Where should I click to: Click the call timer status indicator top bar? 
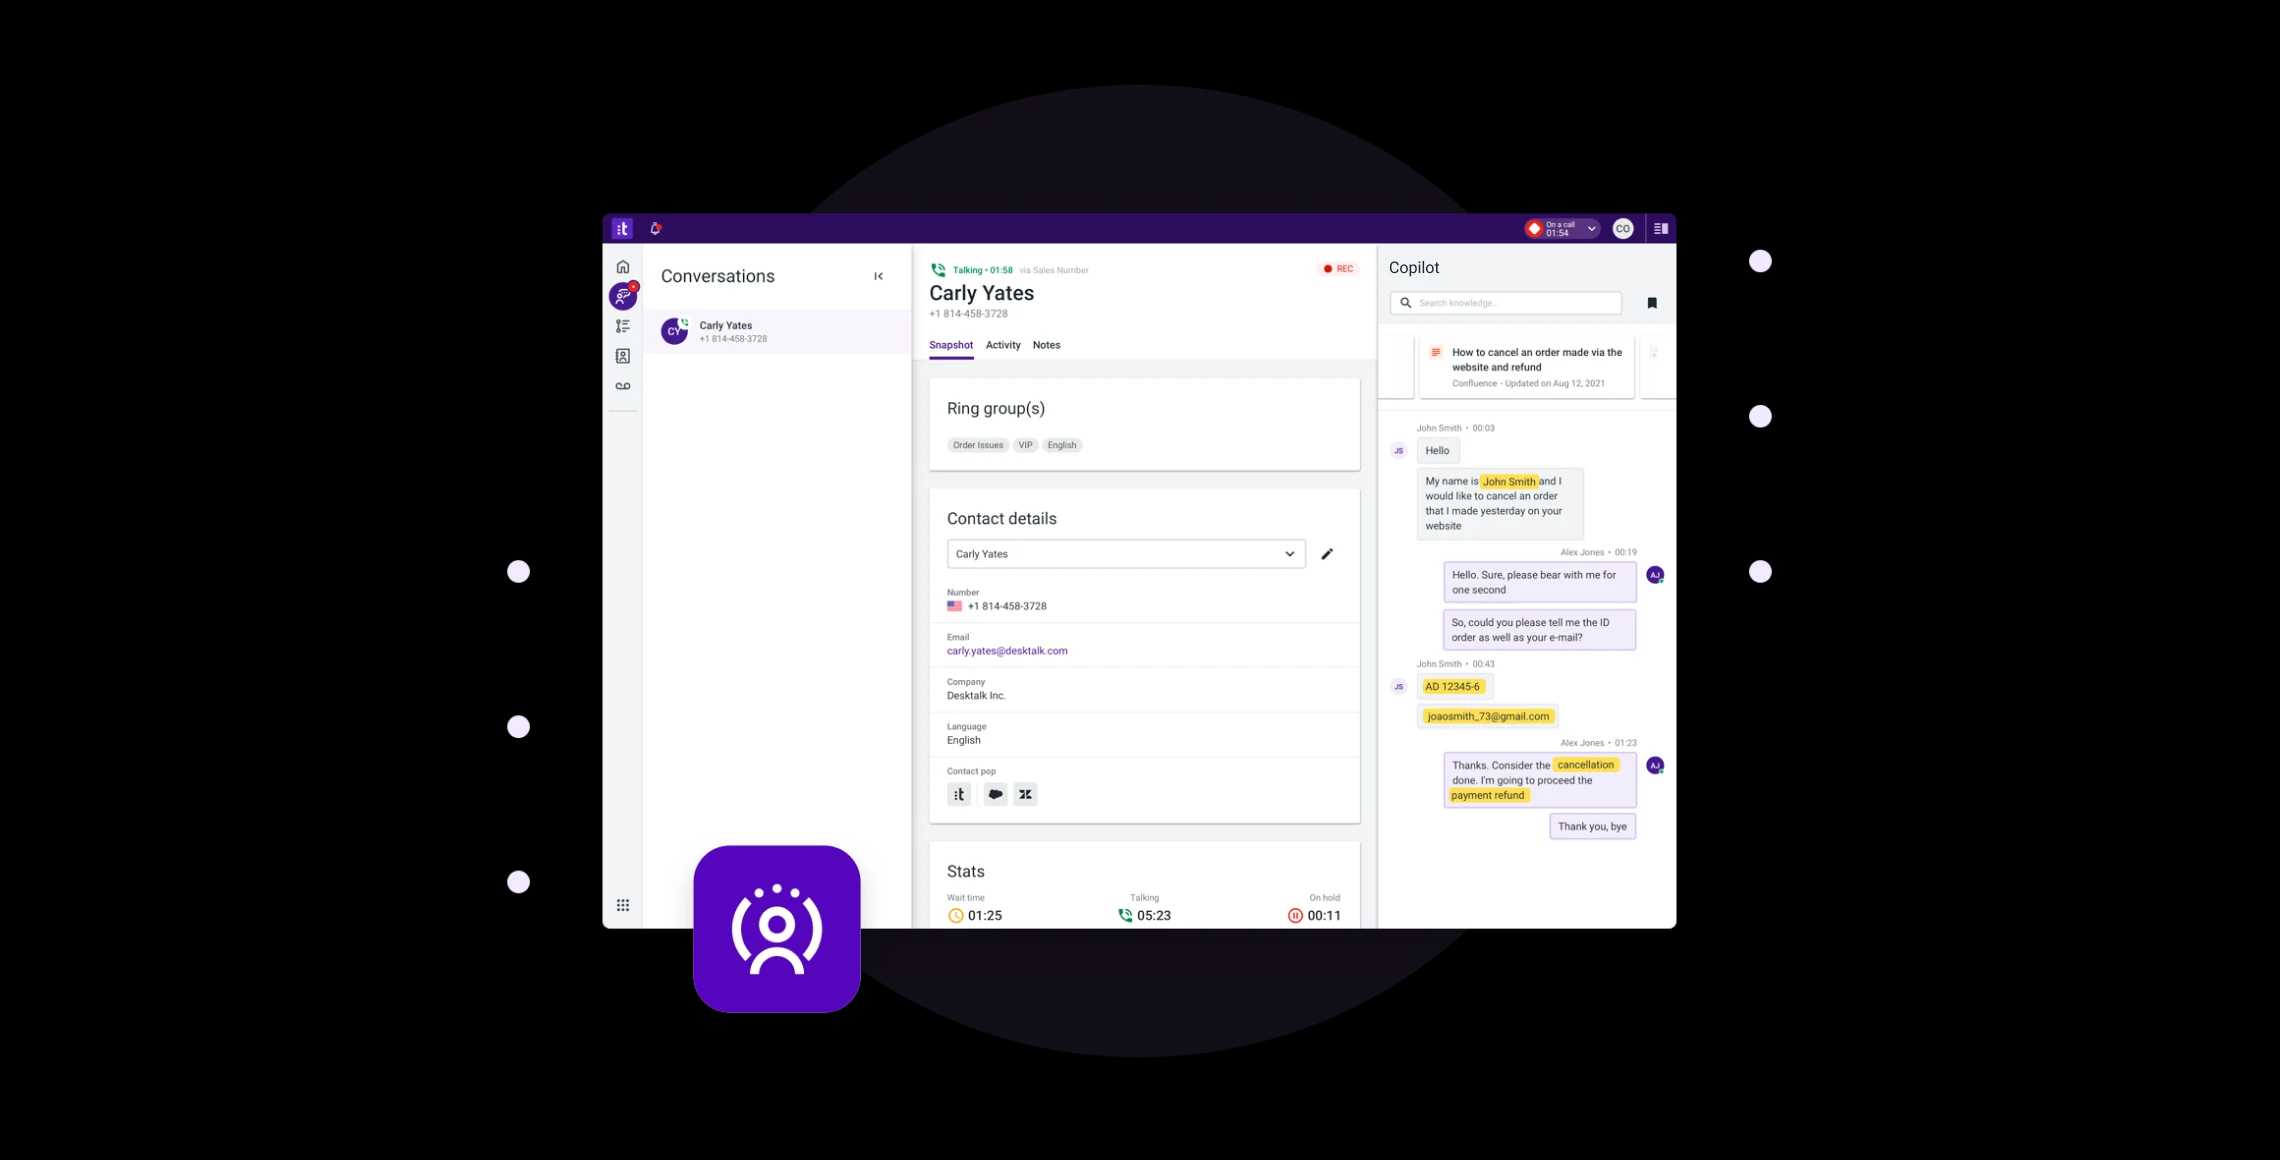coord(1559,228)
